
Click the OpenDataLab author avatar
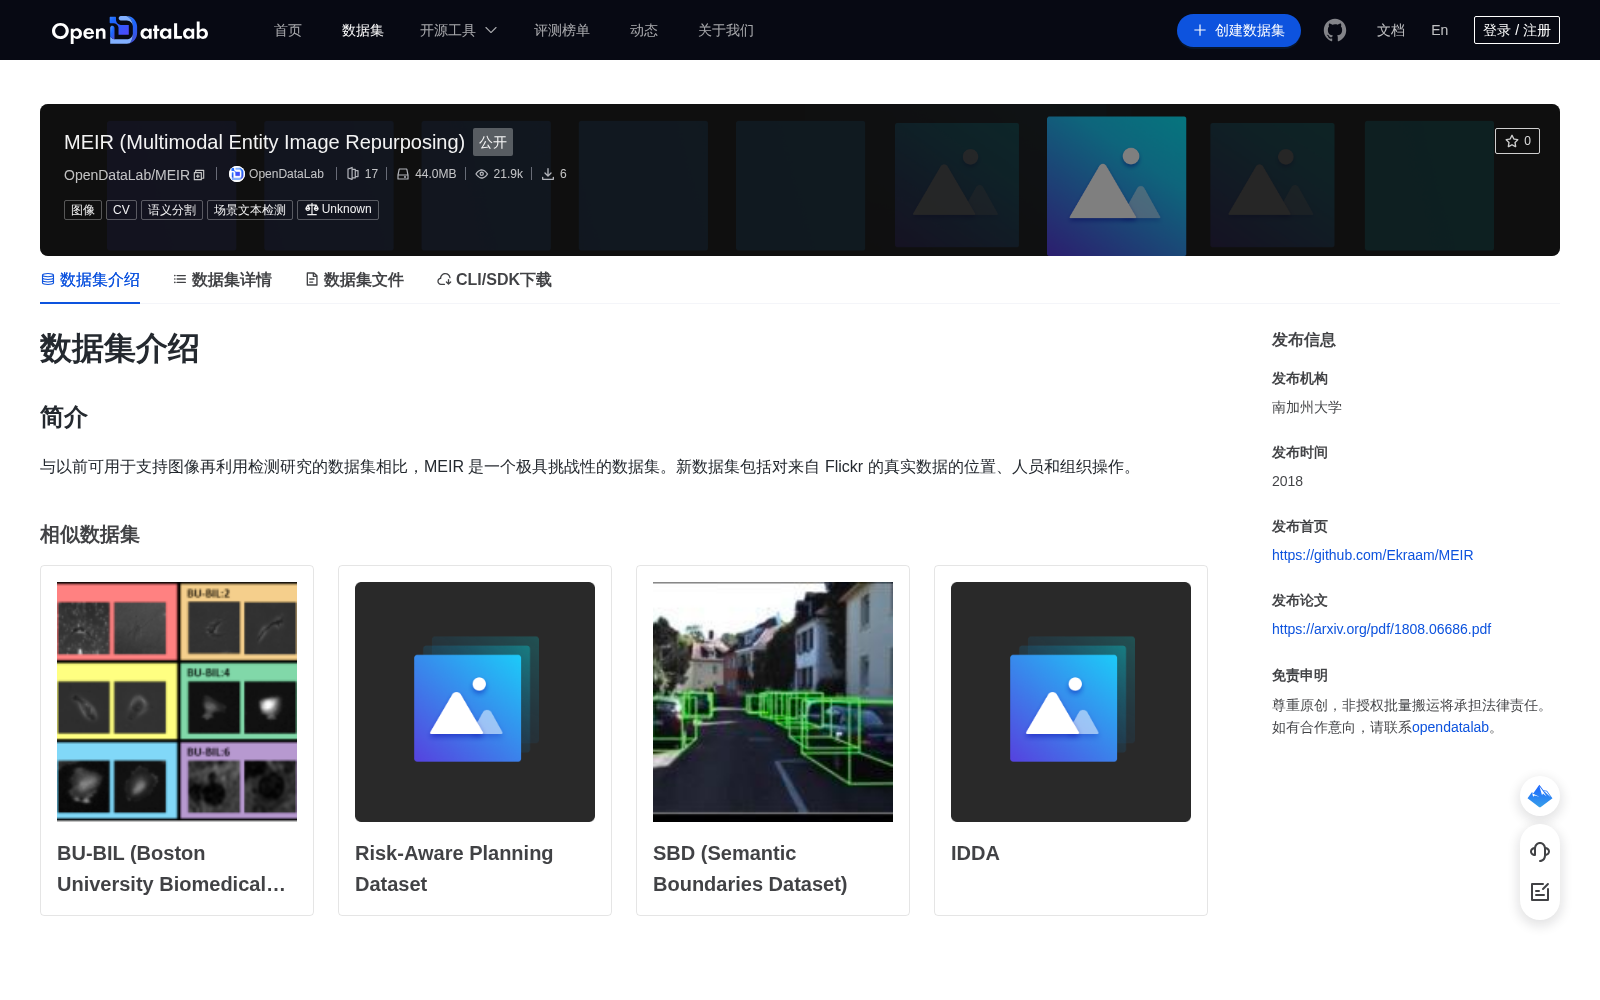[x=237, y=174]
